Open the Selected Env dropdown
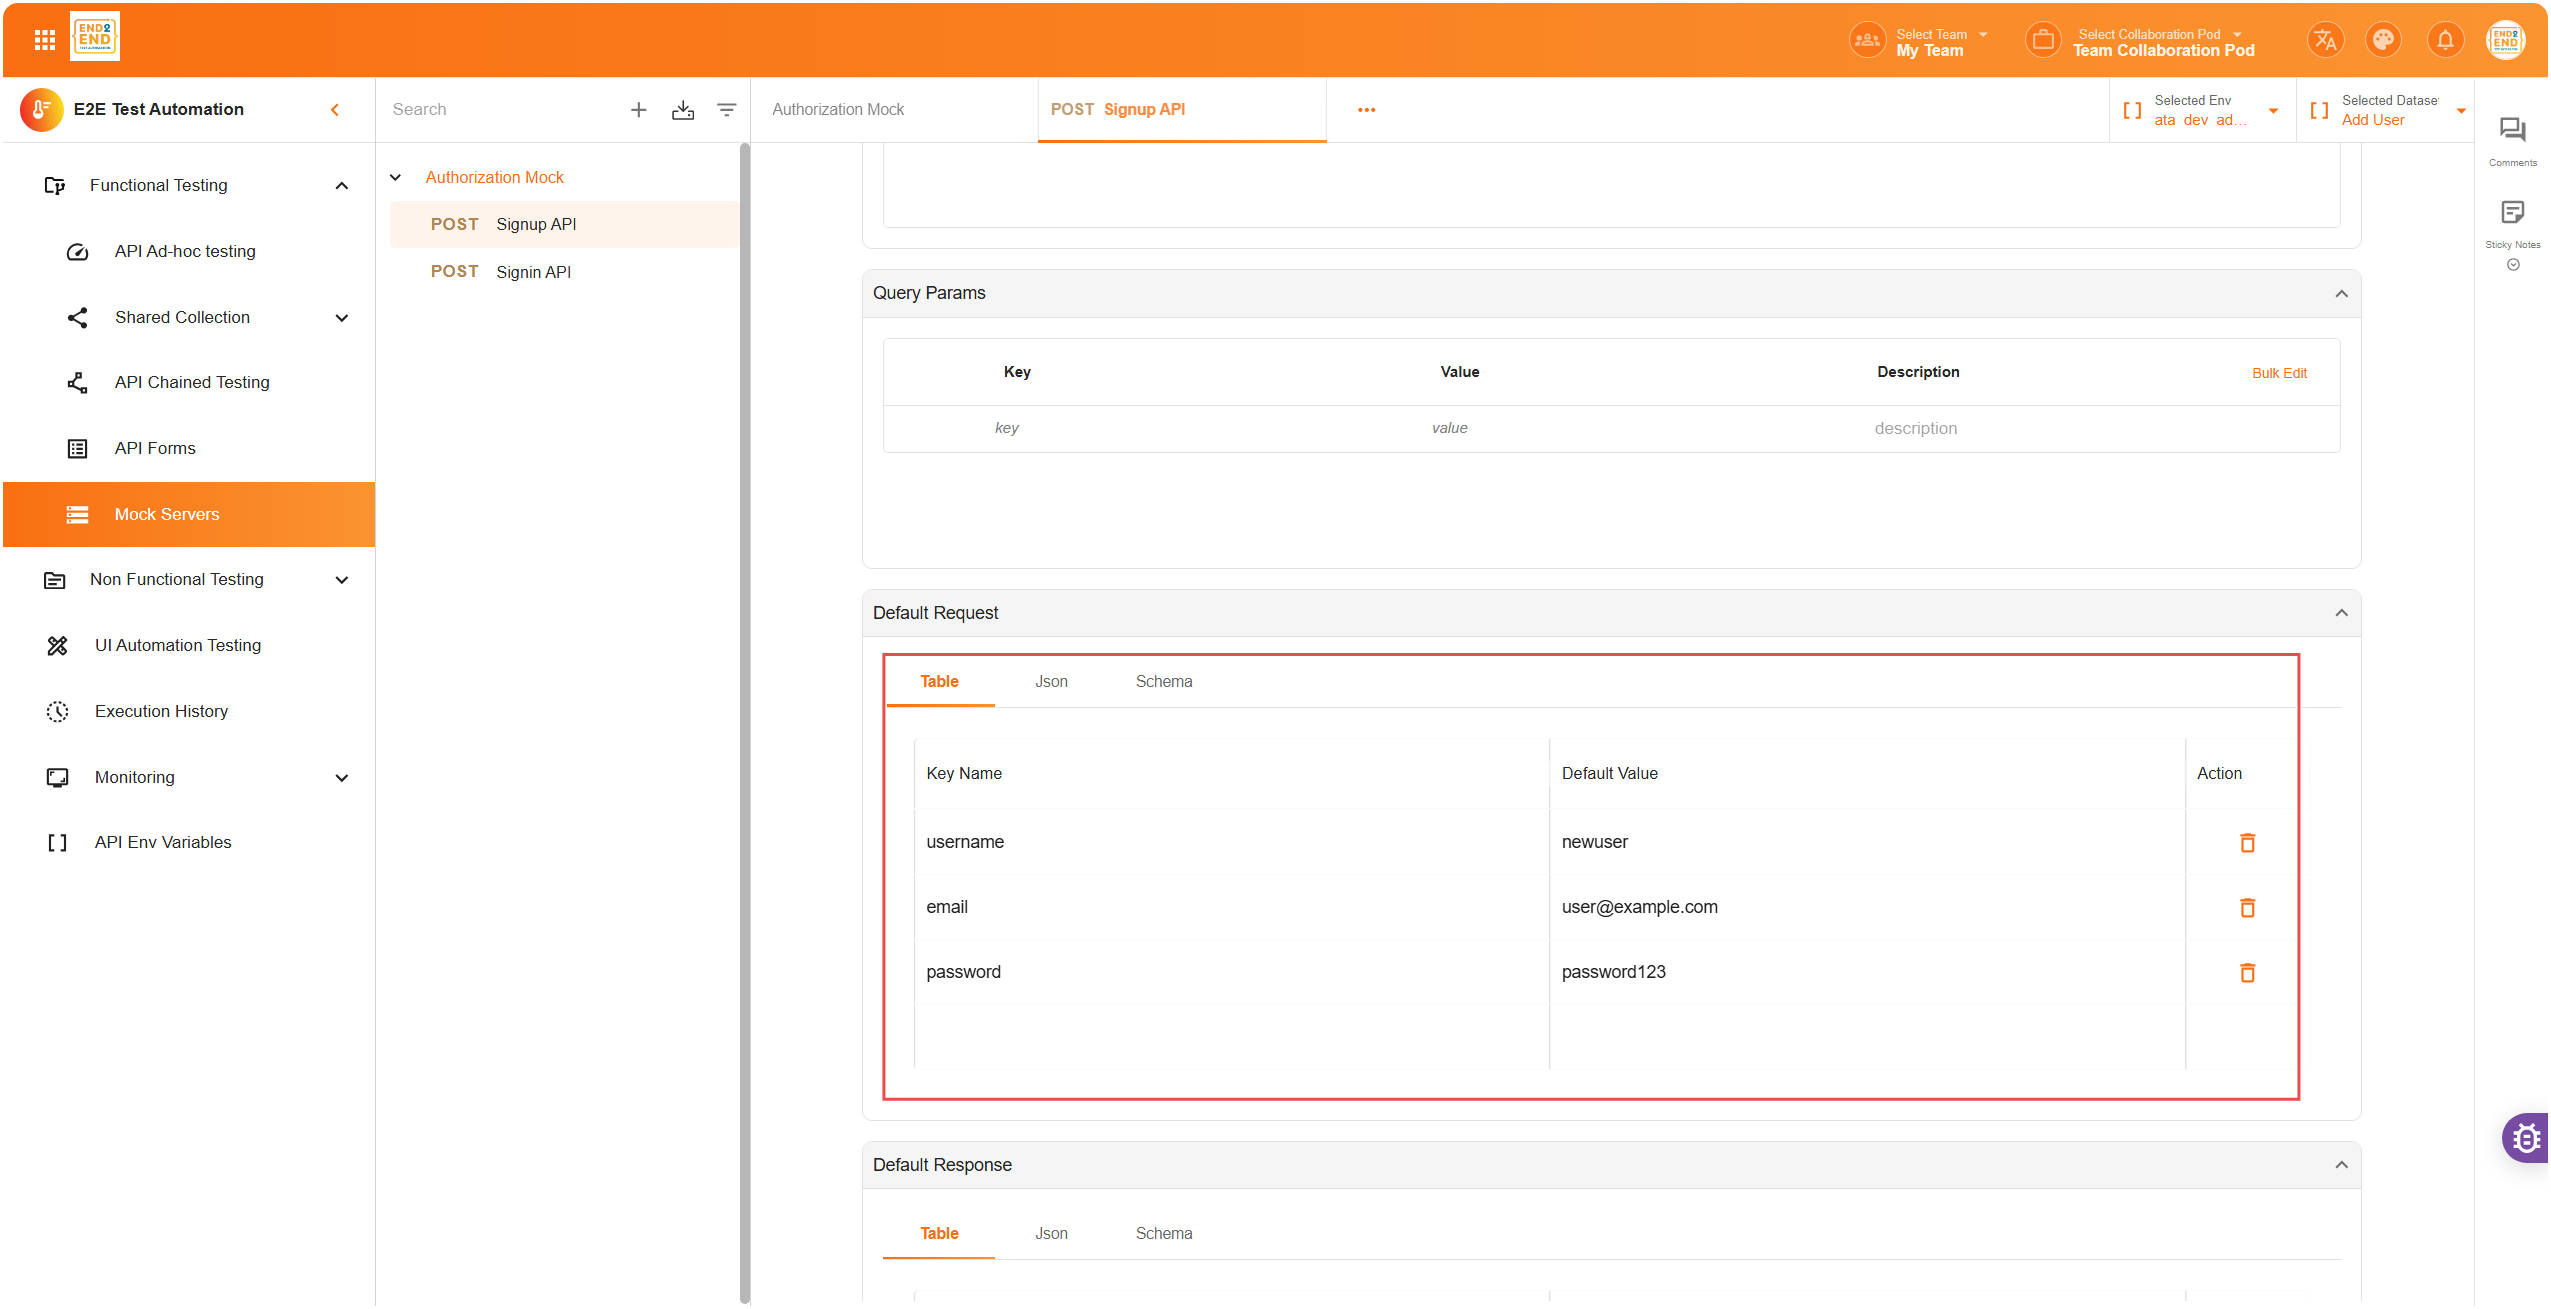The image size is (2551, 1309). [x=2273, y=111]
